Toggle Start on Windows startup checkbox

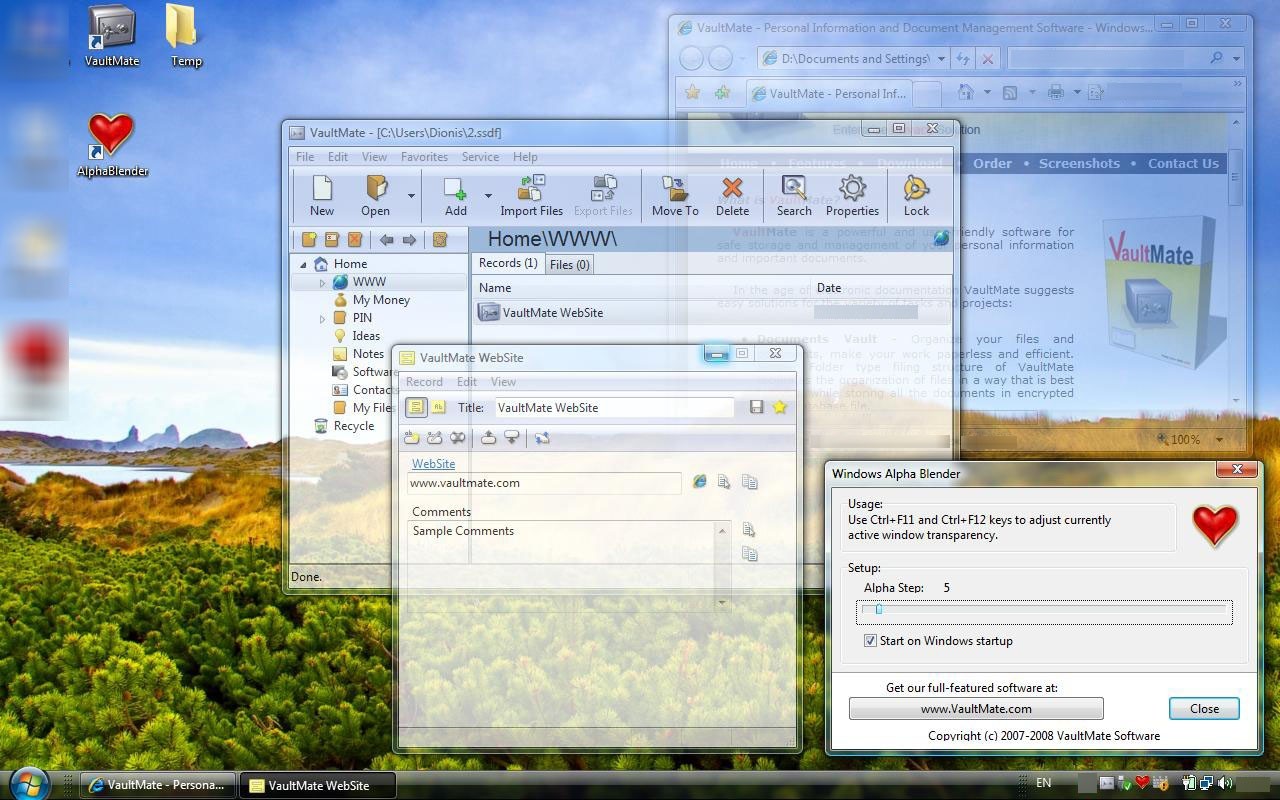click(870, 641)
